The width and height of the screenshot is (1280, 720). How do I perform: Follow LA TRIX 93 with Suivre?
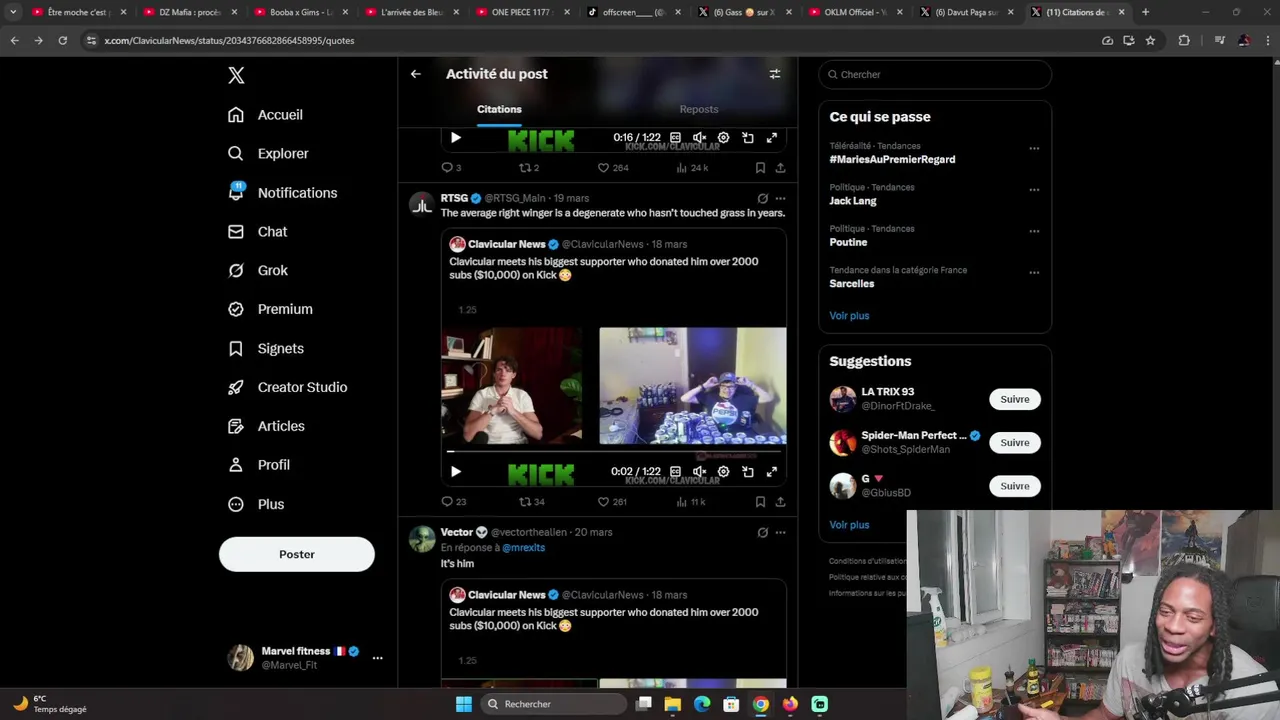pos(1015,399)
